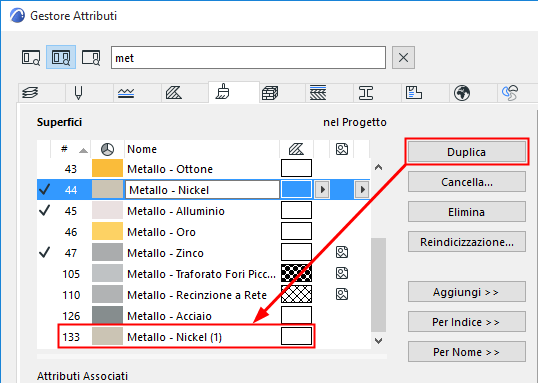Open the Reindicizzazione... dialog
The height and width of the screenshot is (383, 538).
(466, 242)
